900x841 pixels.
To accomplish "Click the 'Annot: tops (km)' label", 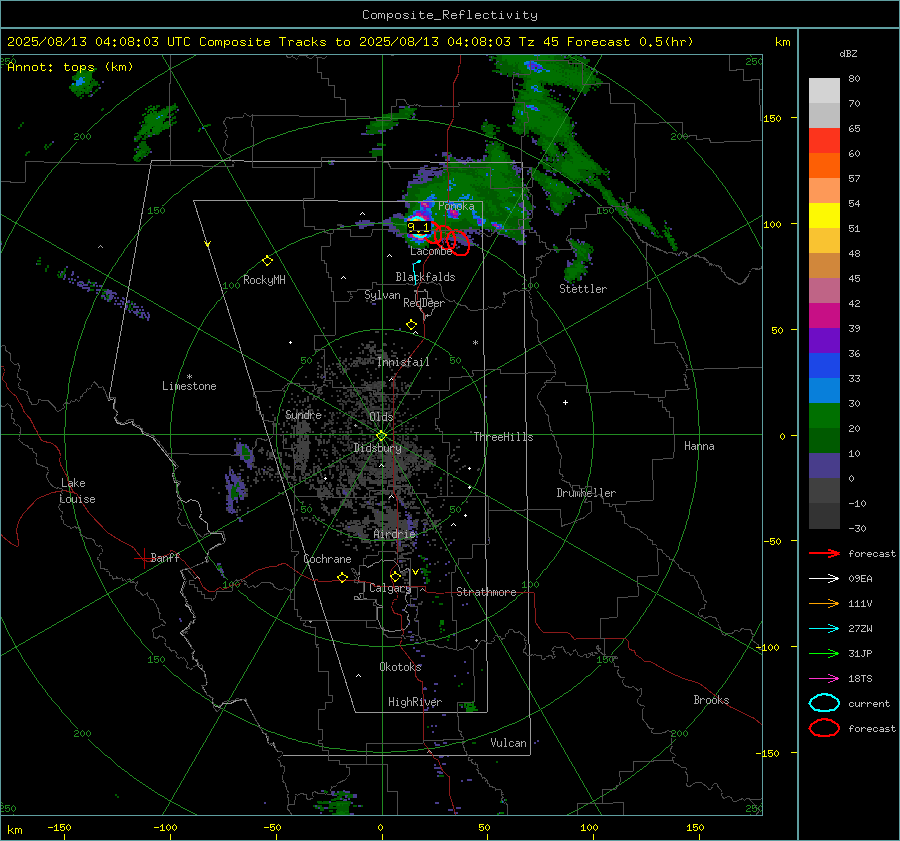I will pos(70,67).
